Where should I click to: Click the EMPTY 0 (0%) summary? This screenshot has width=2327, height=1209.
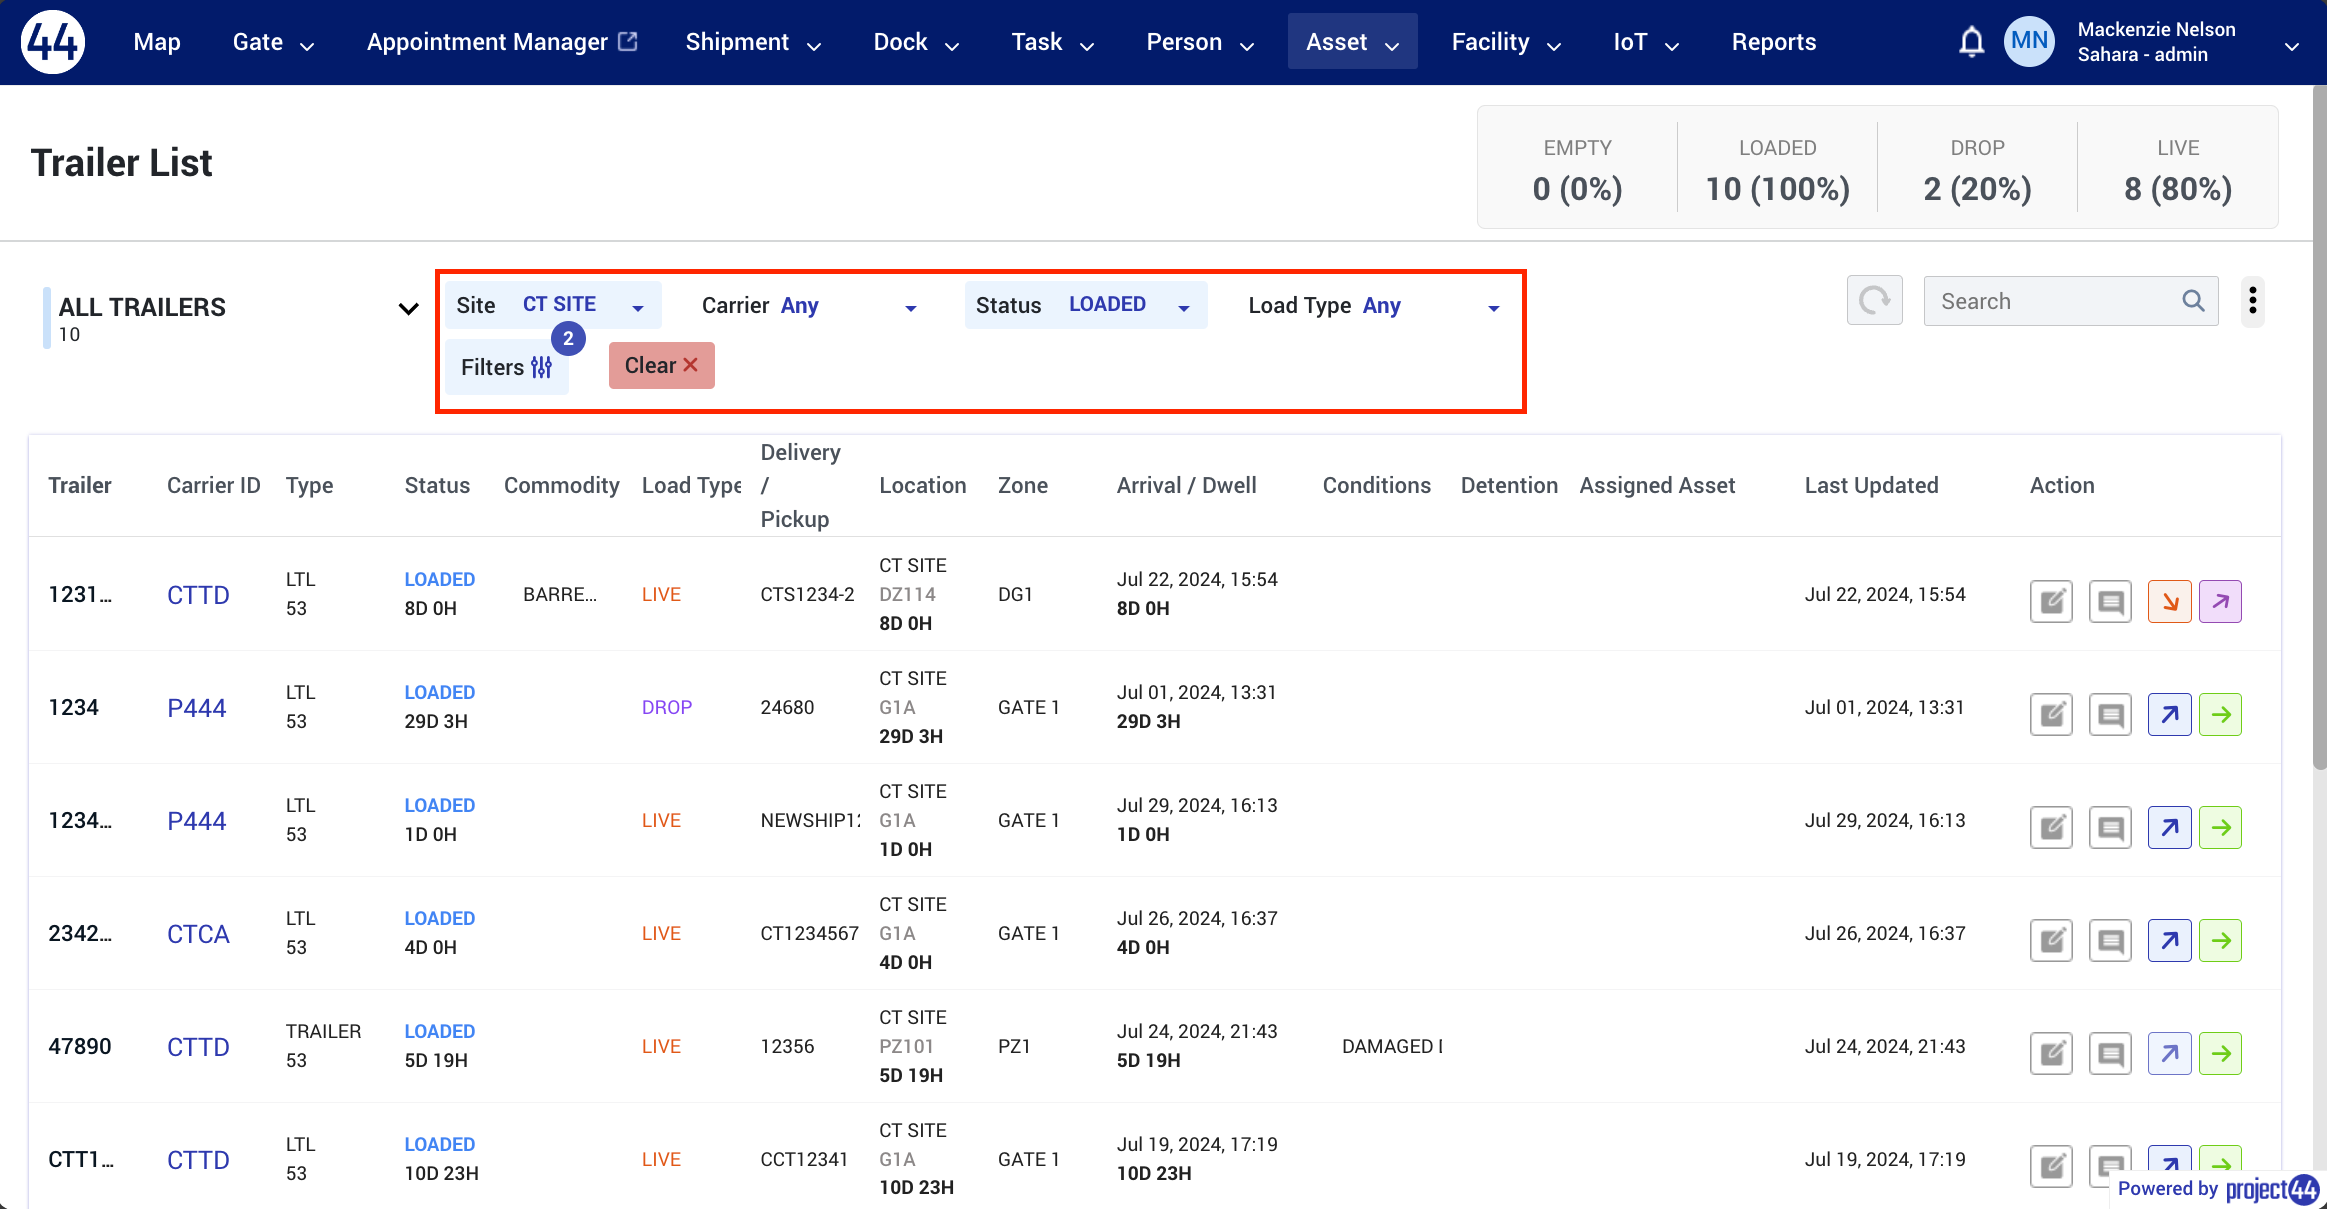point(1577,168)
